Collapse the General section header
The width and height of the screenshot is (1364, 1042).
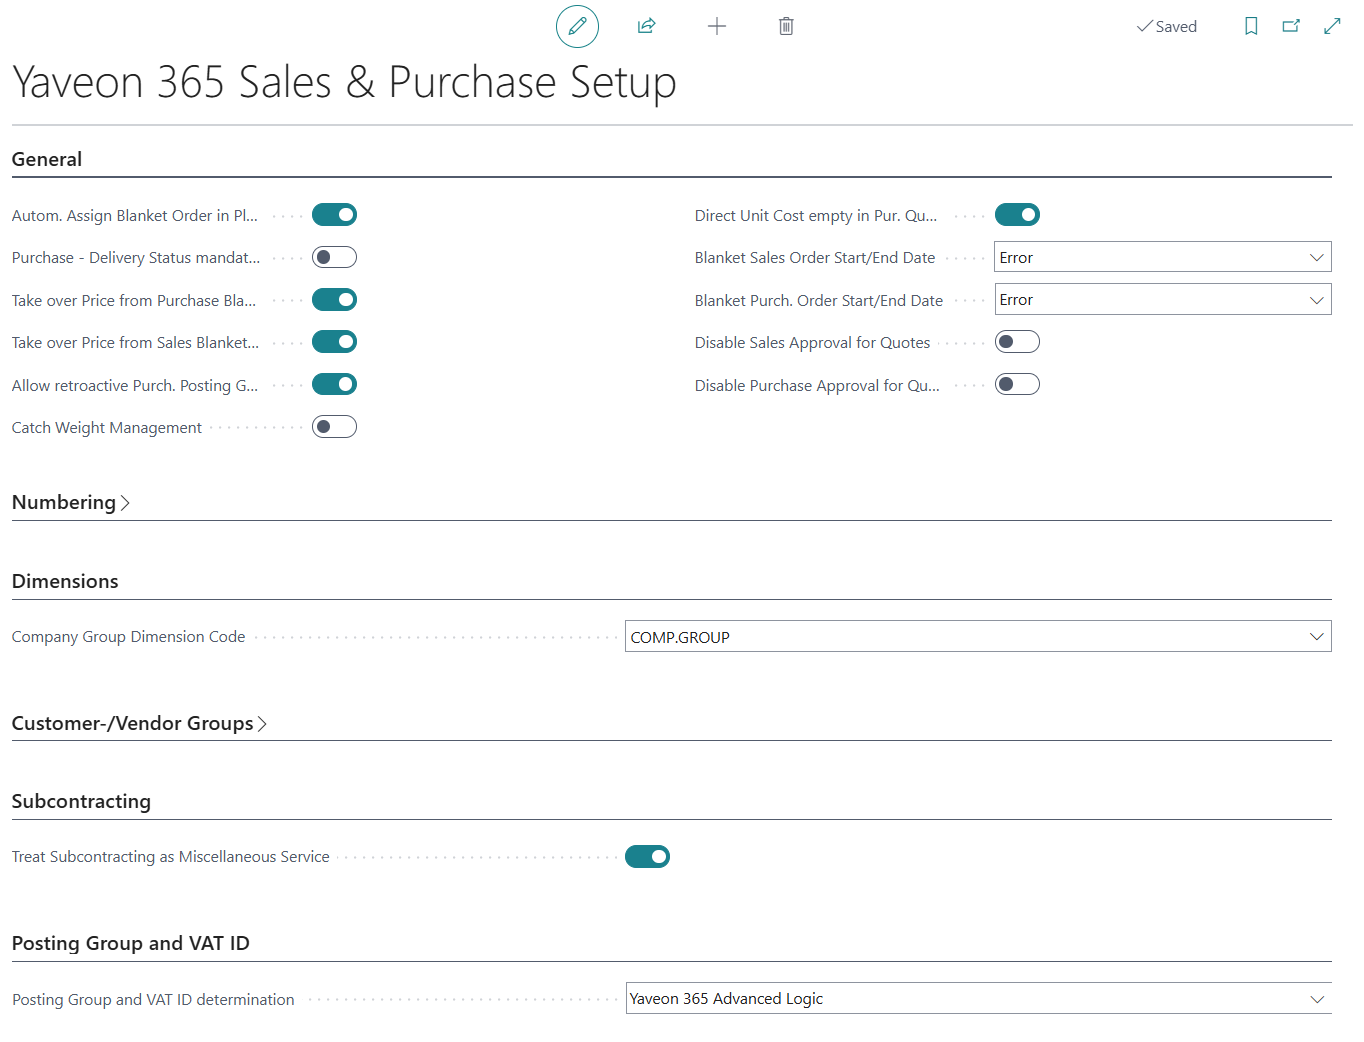47,159
